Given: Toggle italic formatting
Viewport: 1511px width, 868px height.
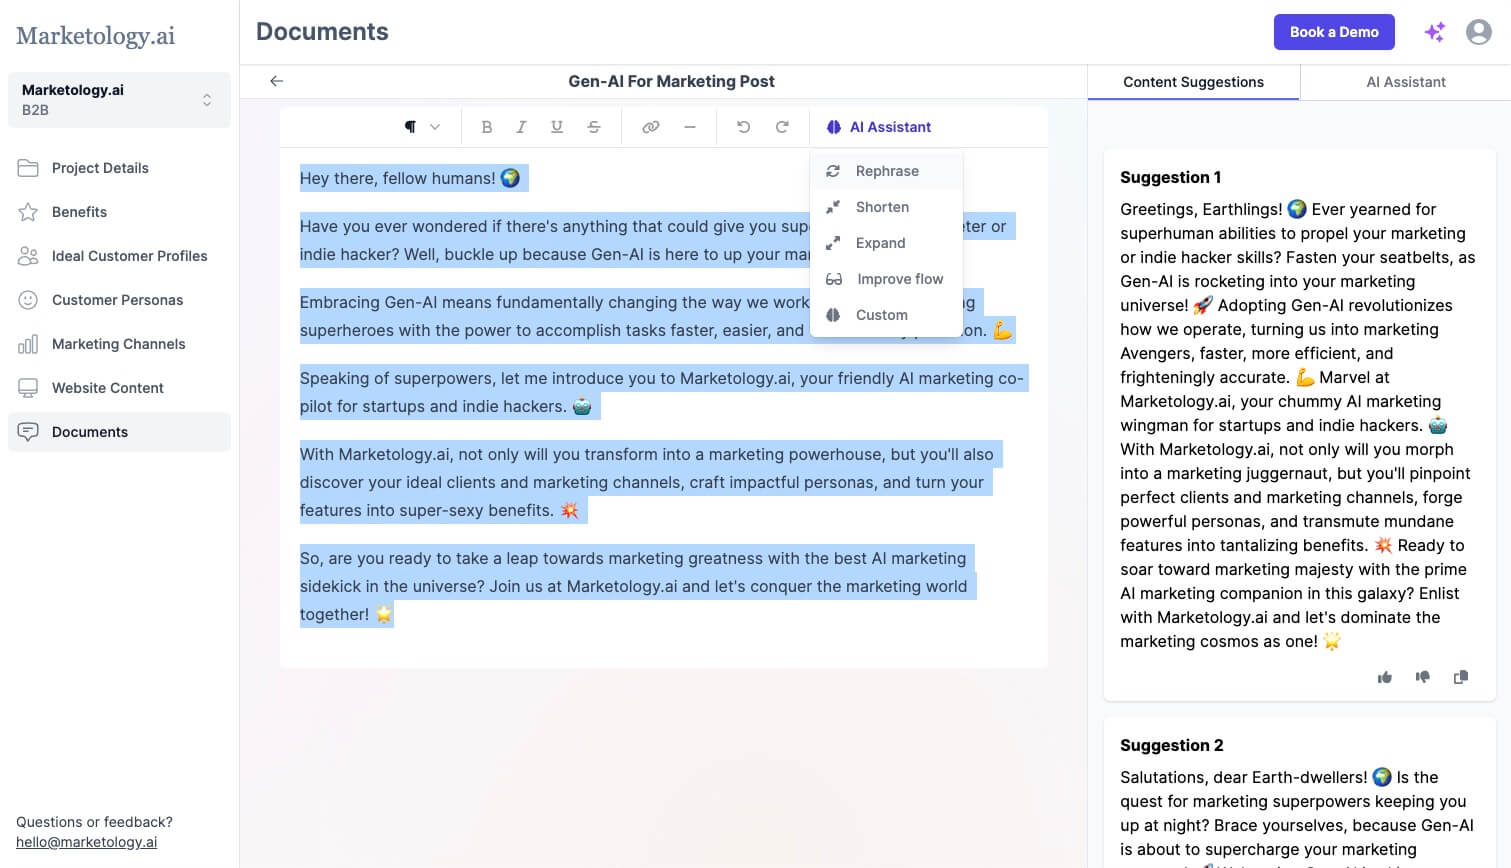Looking at the screenshot, I should pyautogui.click(x=521, y=127).
